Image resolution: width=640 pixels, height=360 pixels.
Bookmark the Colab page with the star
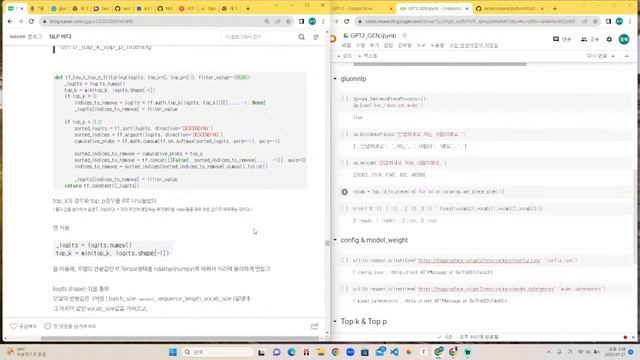(596, 21)
